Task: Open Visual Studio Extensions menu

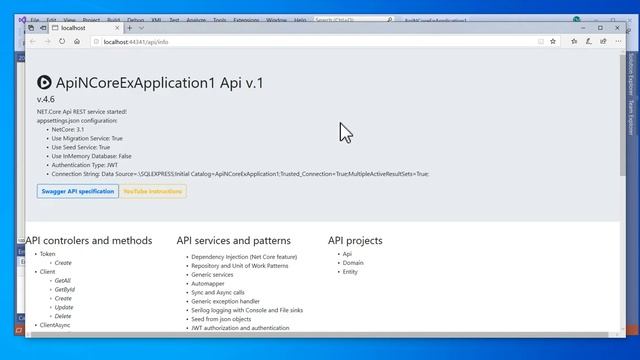Action: [x=246, y=20]
